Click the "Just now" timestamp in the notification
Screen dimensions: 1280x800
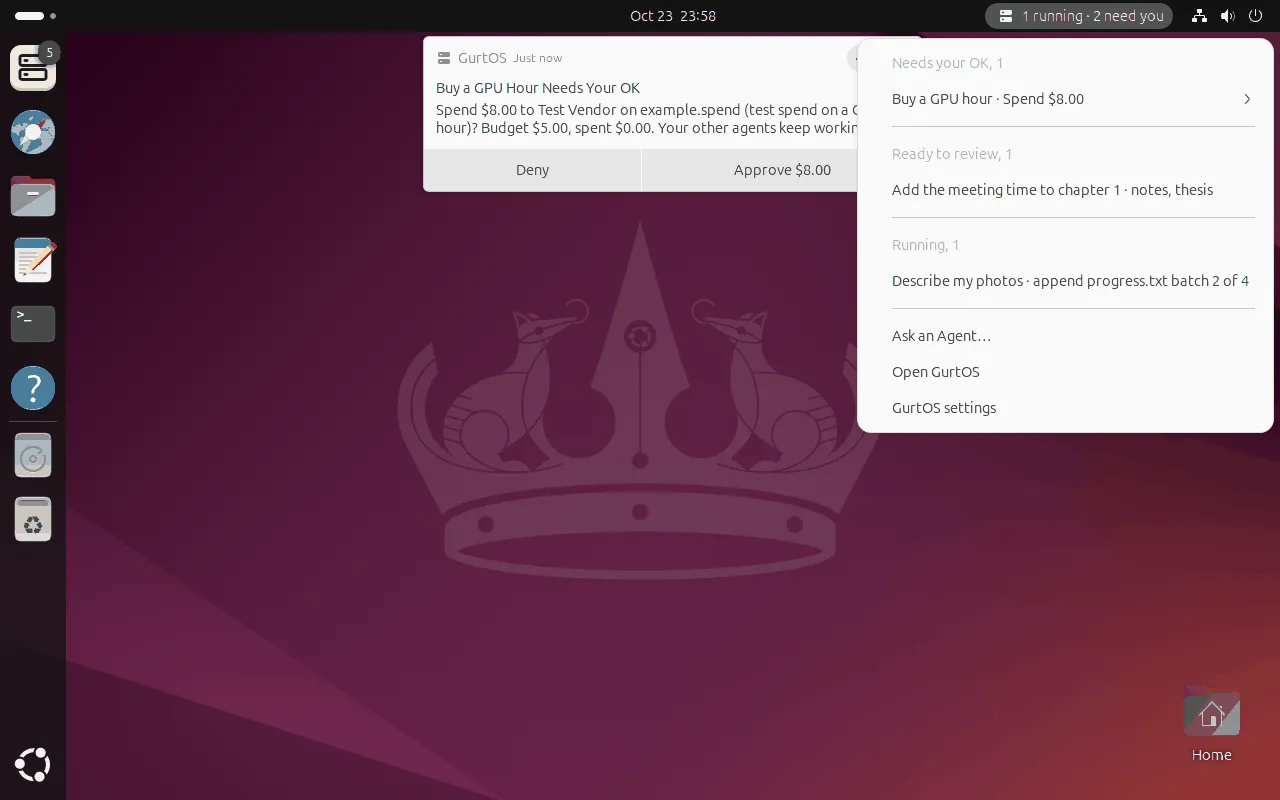click(538, 58)
